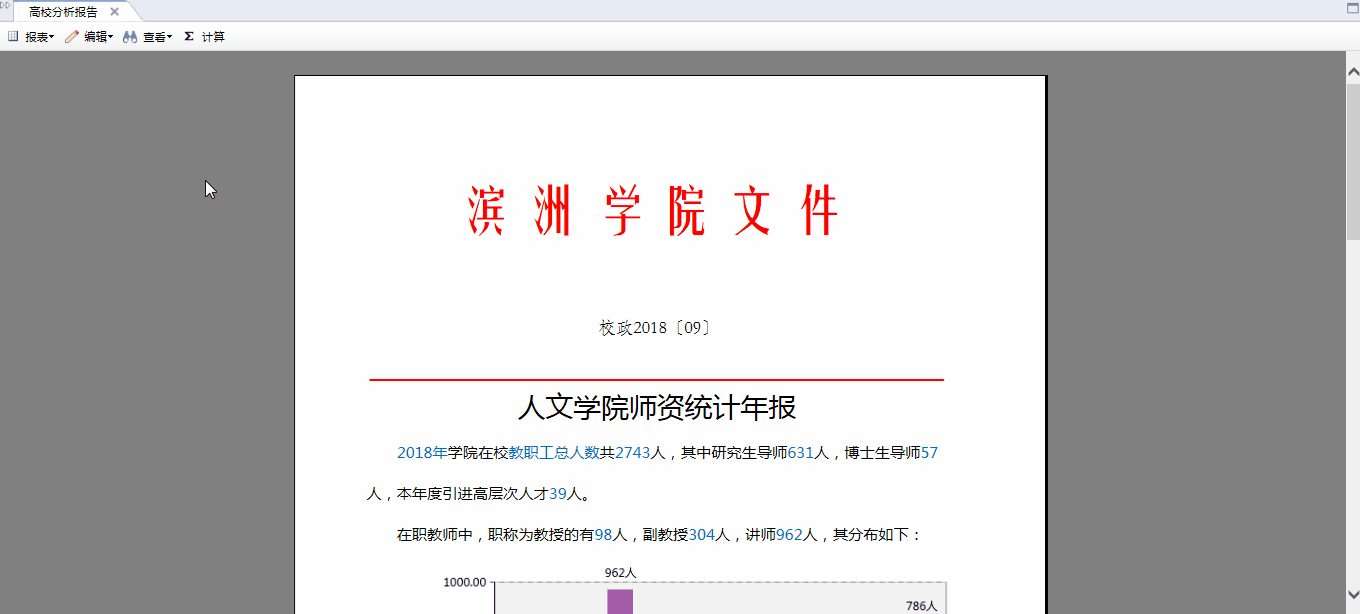
Task: Open the 计算 toolbar function
Action: [x=212, y=36]
